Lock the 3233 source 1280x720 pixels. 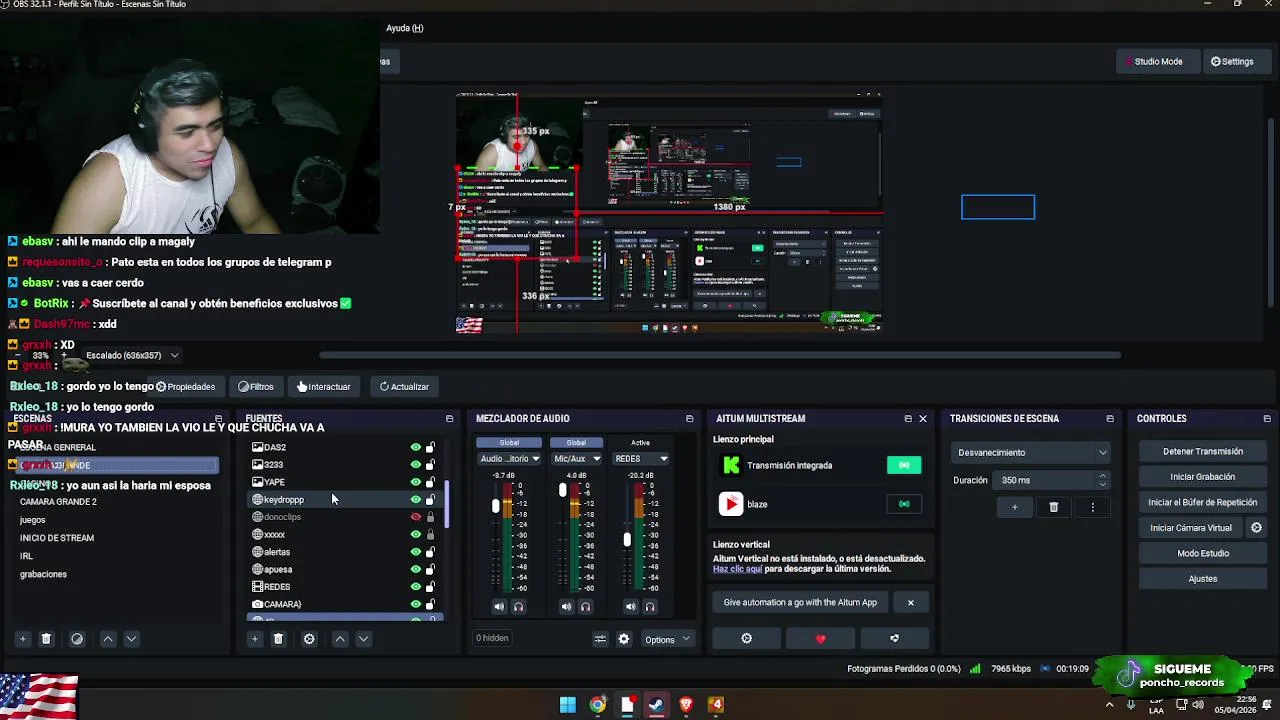[x=431, y=464]
